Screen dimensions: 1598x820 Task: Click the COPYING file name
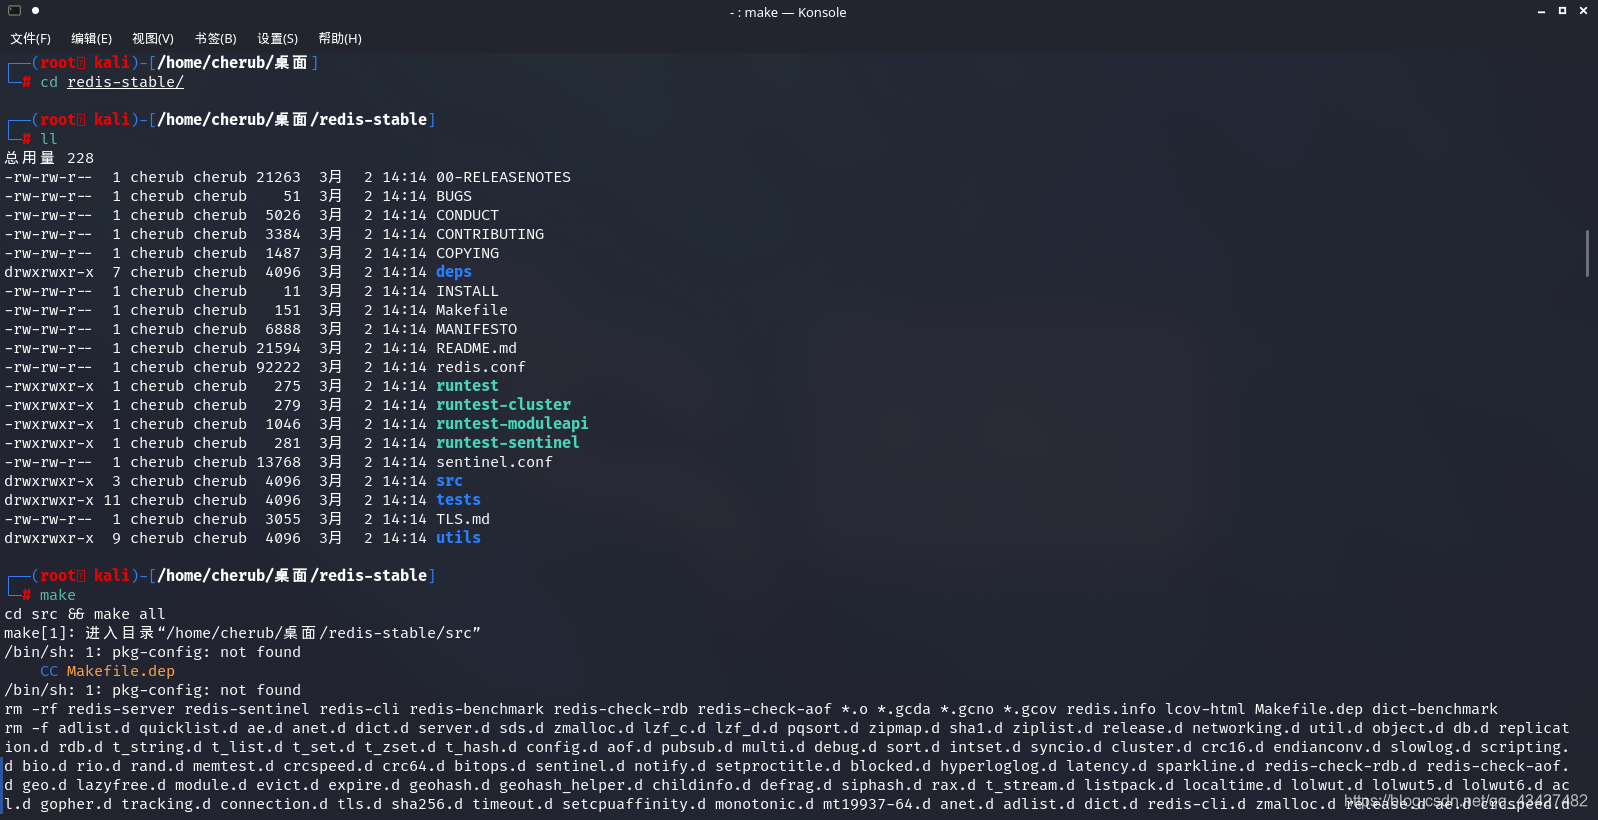[467, 253]
